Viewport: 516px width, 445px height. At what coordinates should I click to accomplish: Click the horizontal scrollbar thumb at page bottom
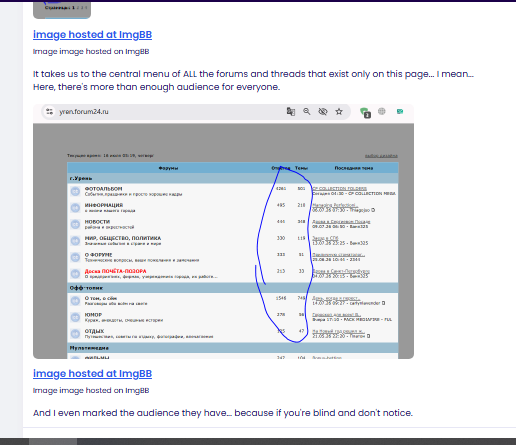click(53, 442)
